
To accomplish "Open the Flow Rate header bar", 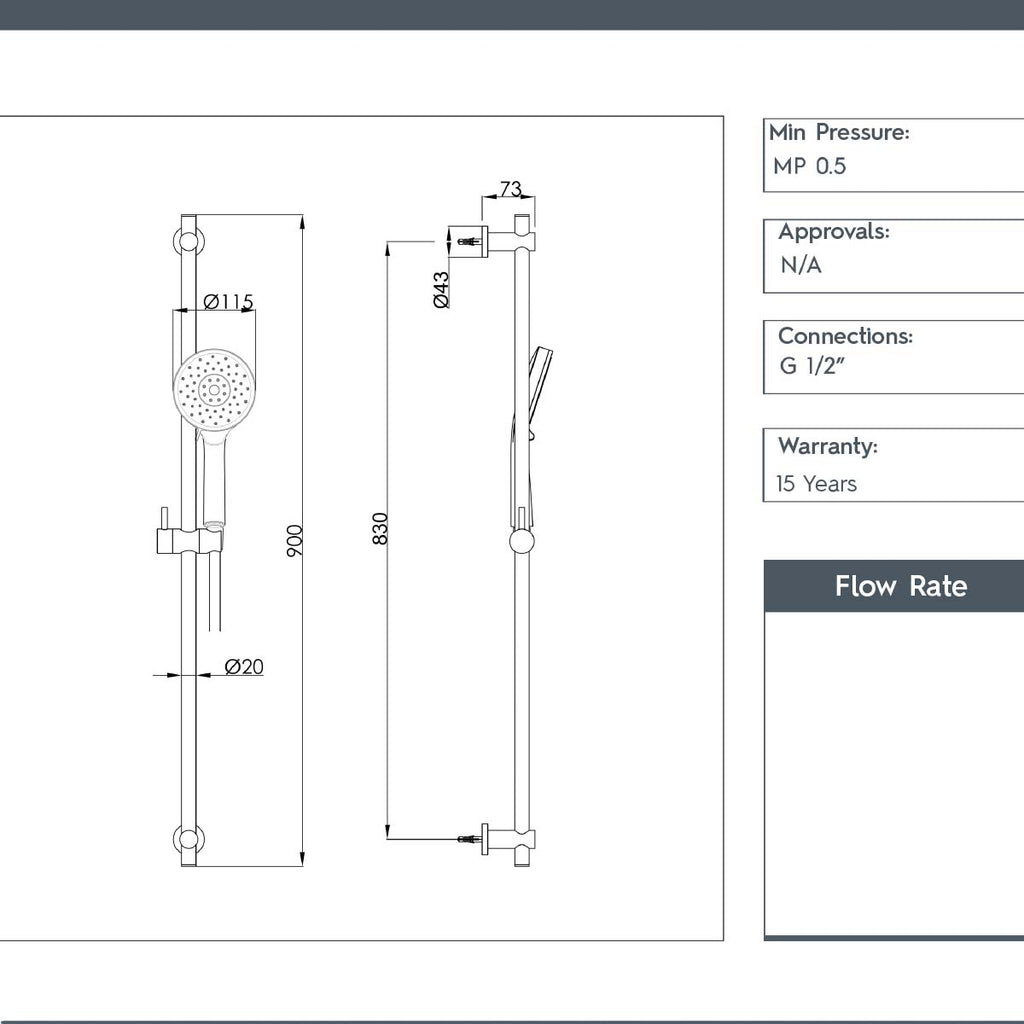I will [x=901, y=587].
